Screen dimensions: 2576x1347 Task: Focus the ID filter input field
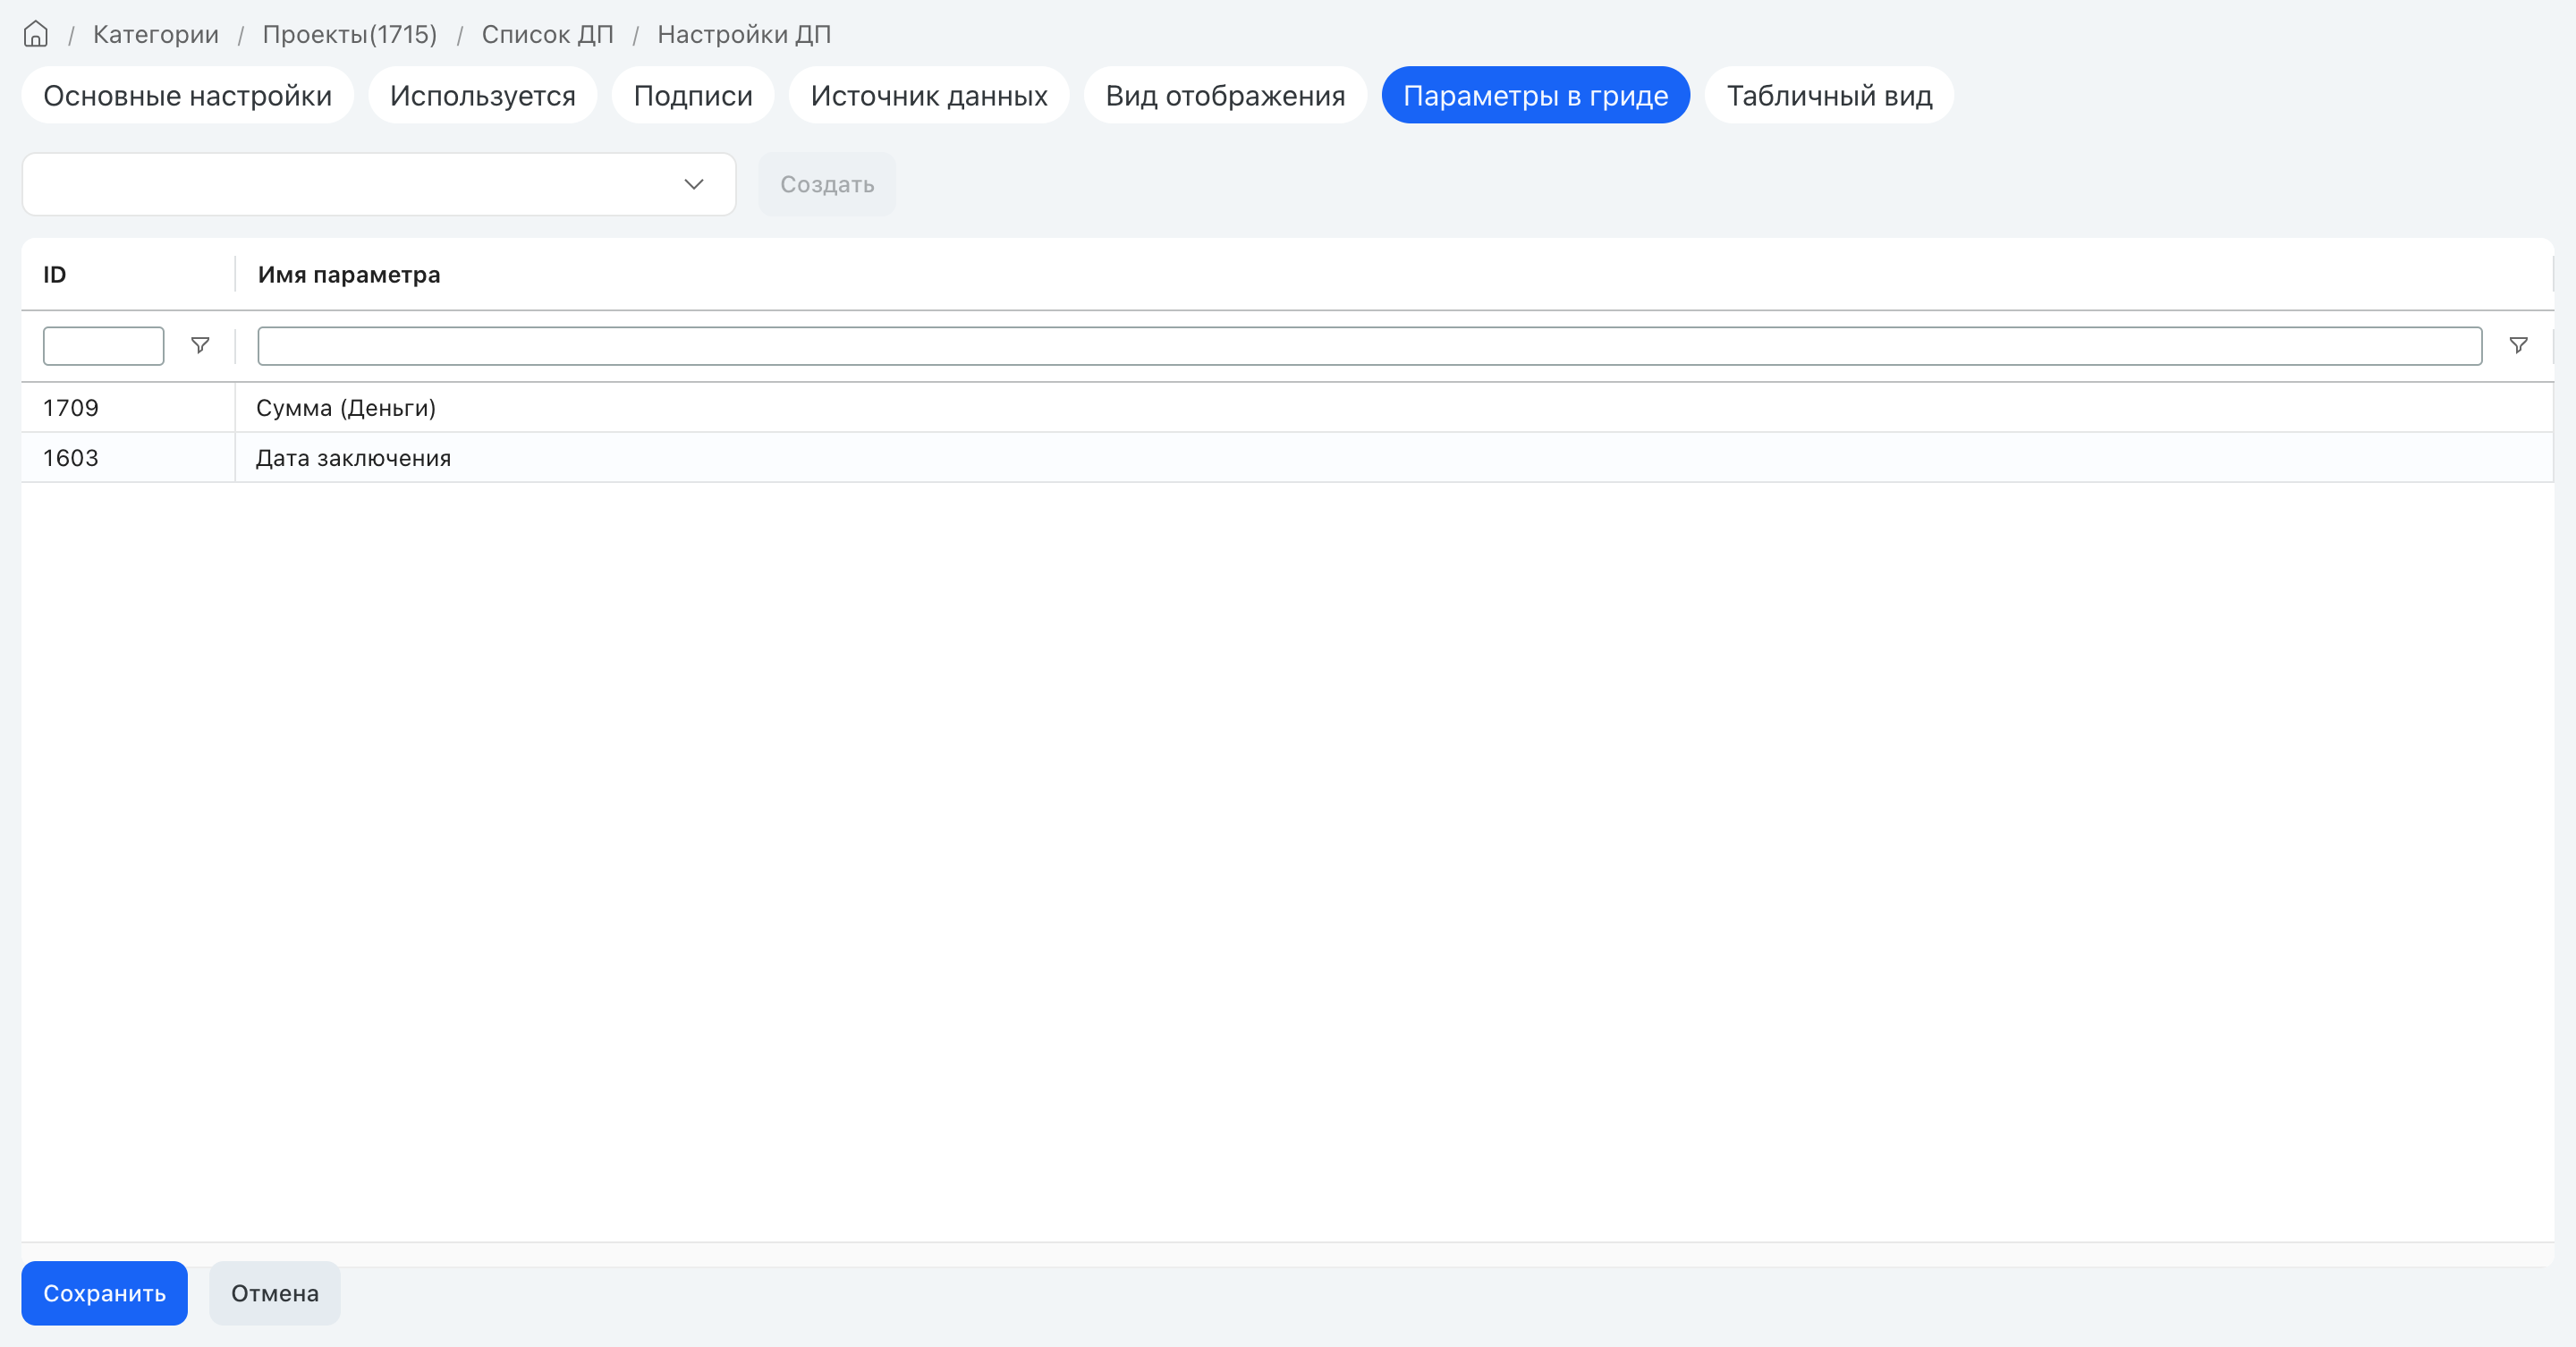[x=103, y=346]
